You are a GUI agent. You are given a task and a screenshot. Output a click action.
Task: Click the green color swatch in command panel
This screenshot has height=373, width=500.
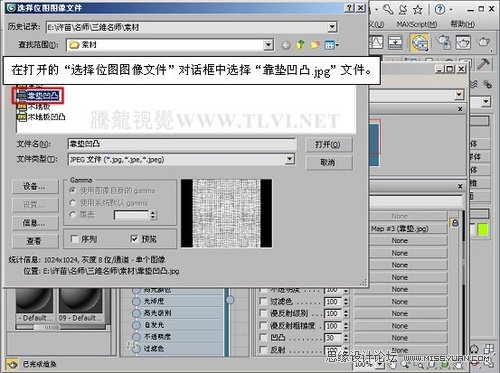pos(483,230)
